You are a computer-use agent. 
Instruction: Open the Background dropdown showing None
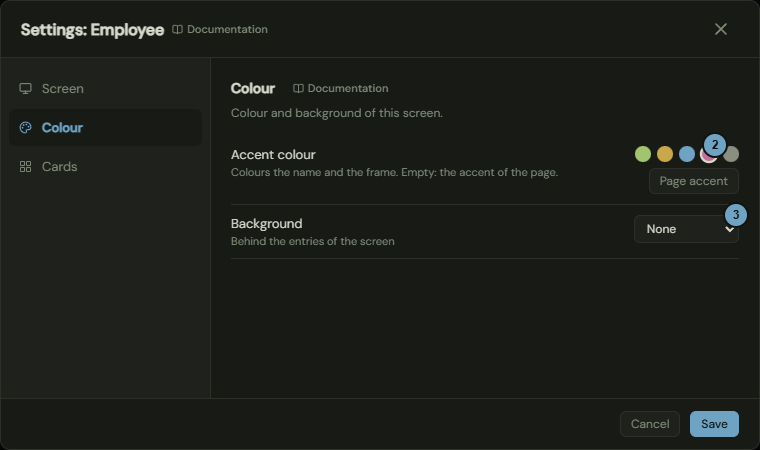click(686, 229)
